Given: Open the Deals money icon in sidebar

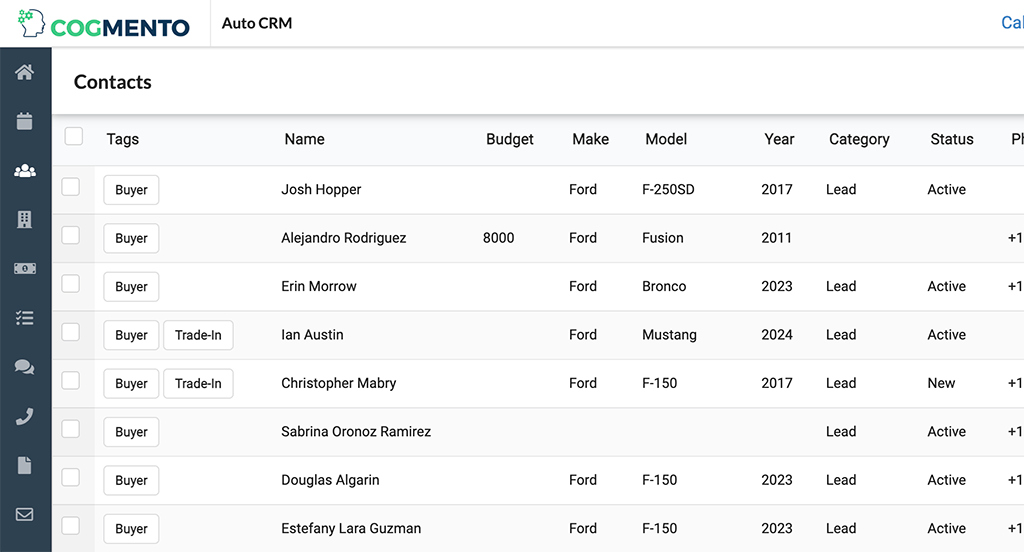Looking at the screenshot, I should click(x=25, y=269).
